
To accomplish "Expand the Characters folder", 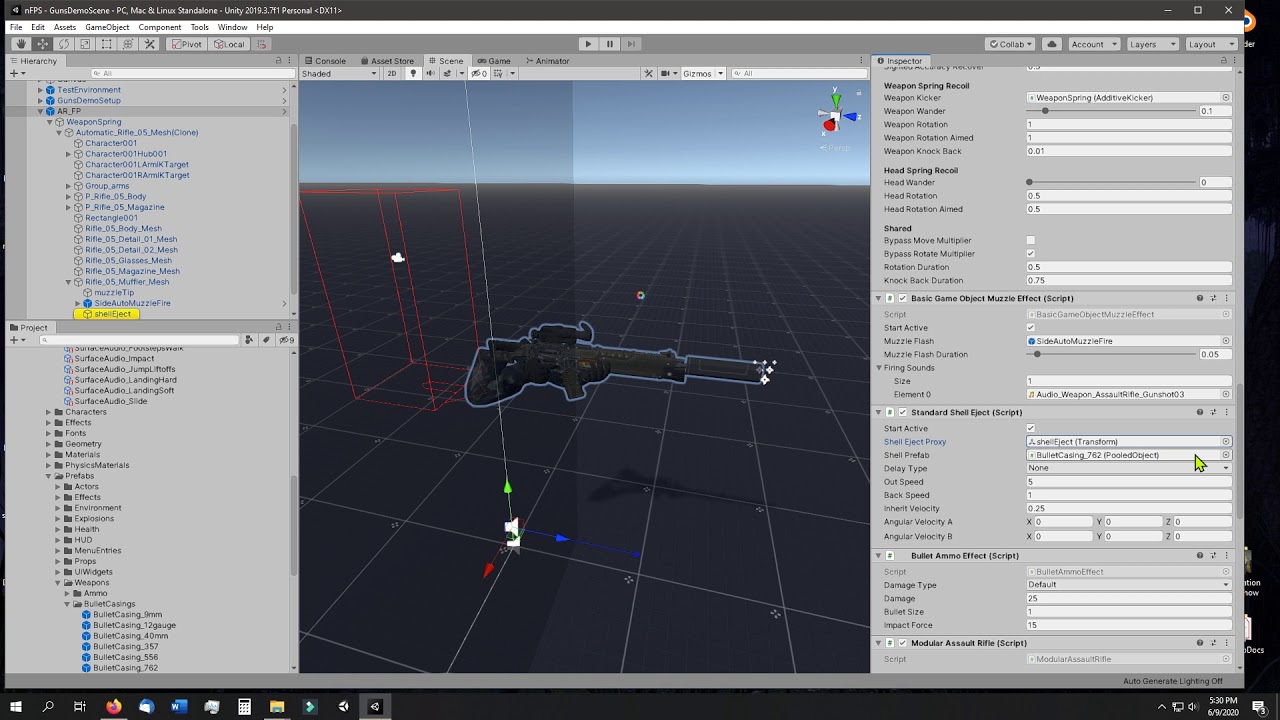I will (x=48, y=412).
